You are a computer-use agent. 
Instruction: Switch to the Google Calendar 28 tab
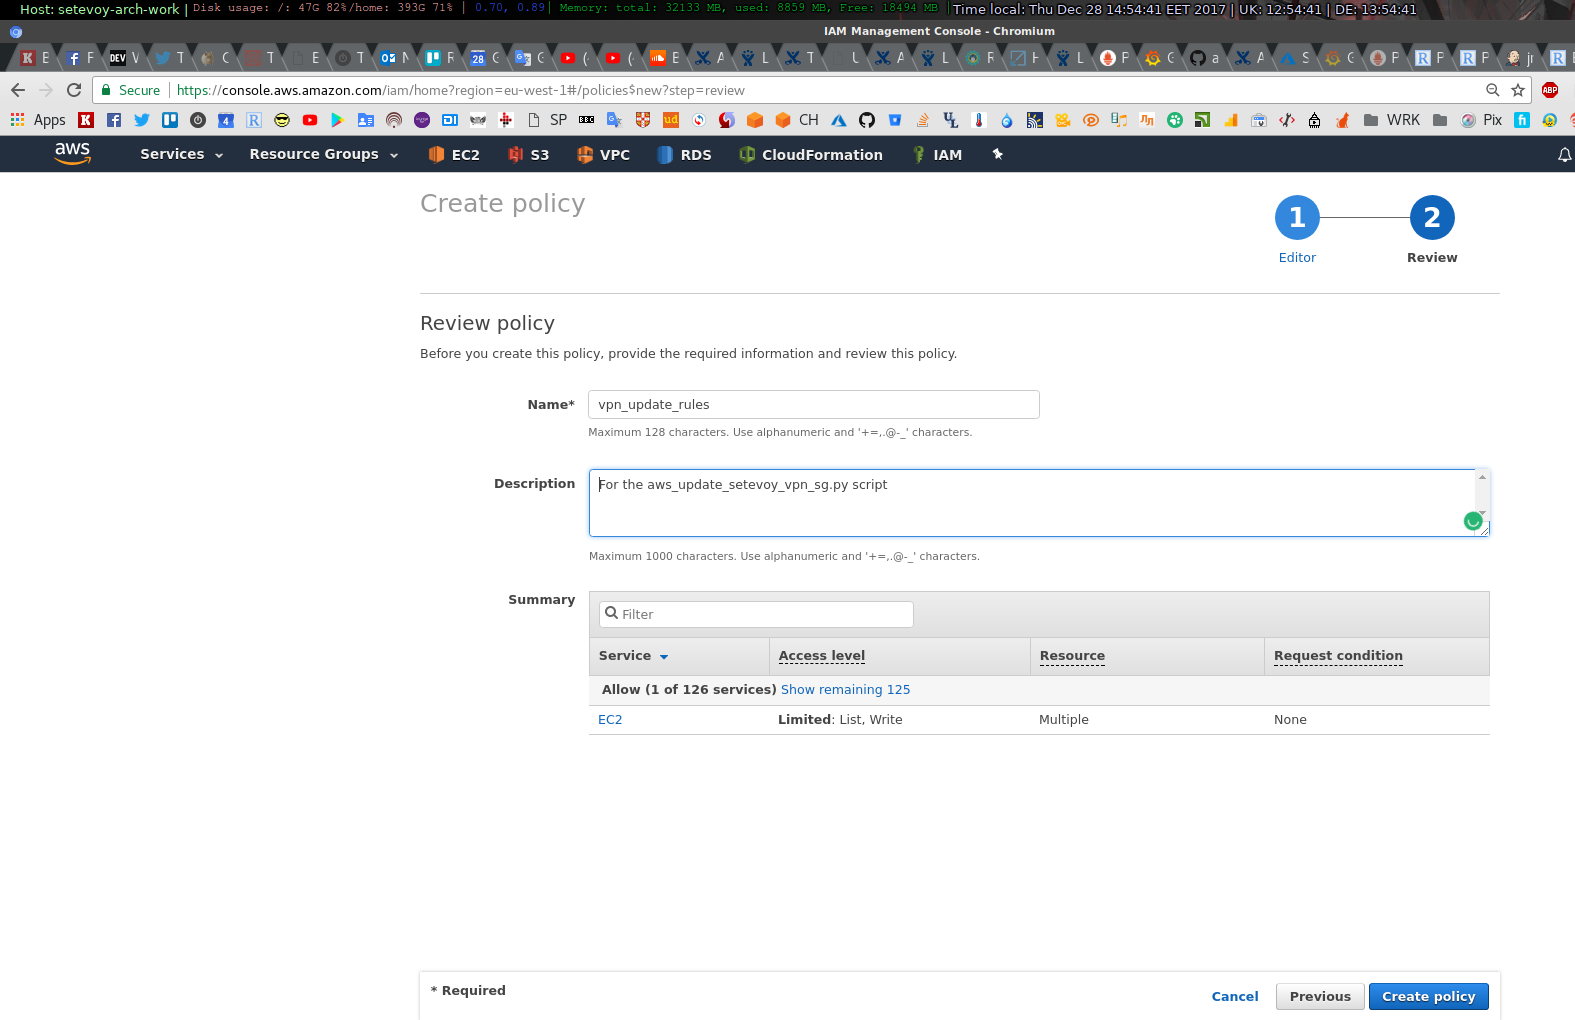click(485, 58)
